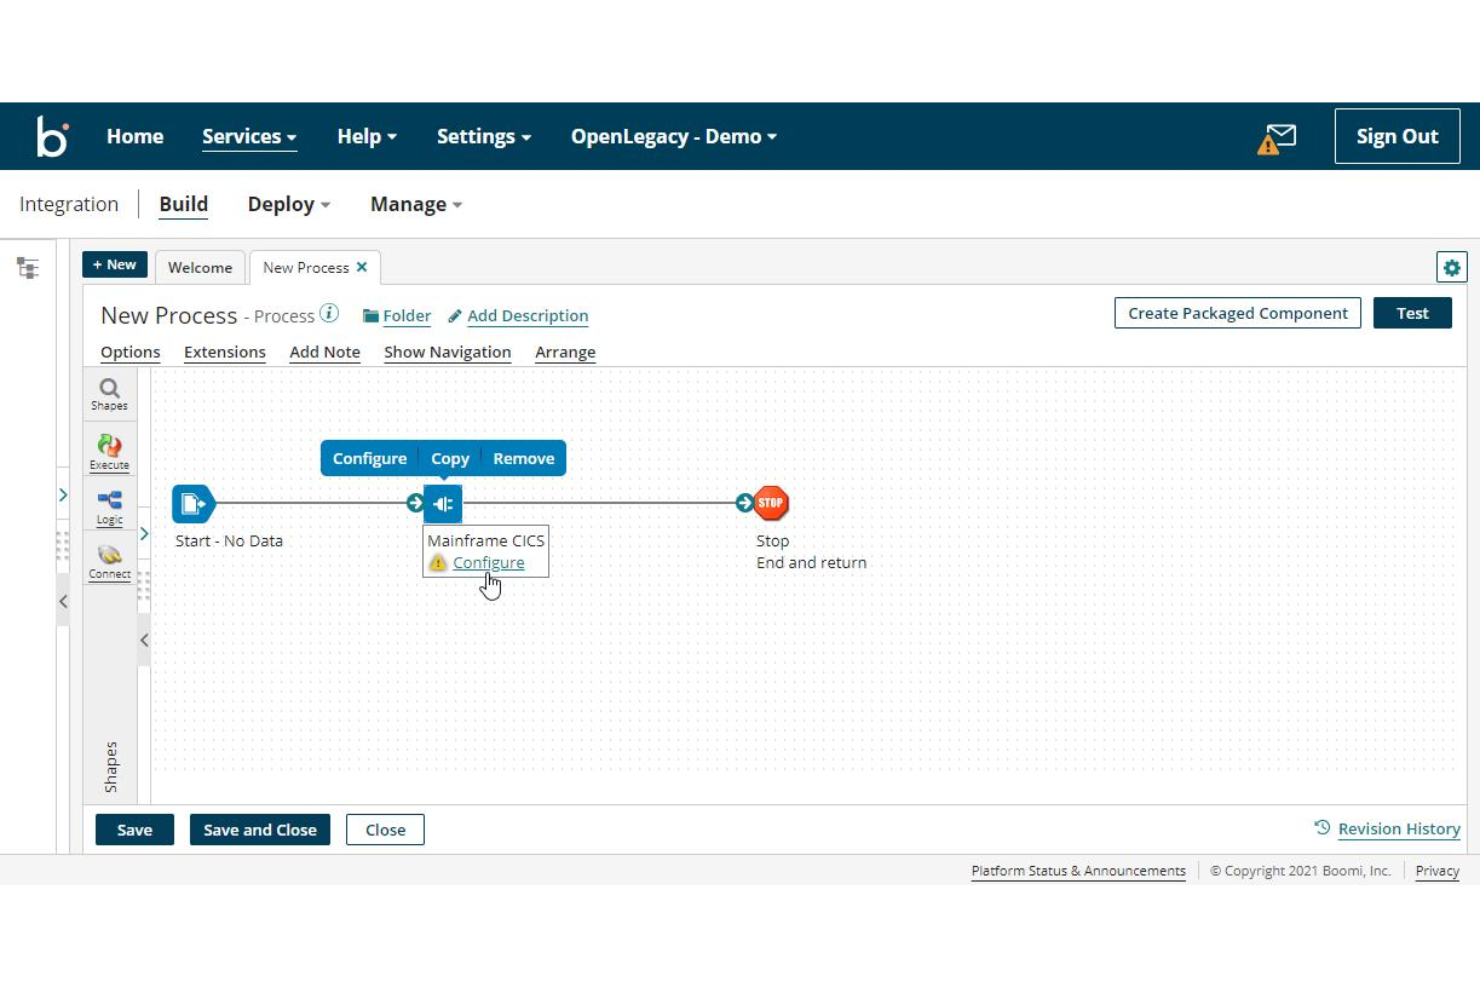This screenshot has width=1480, height=987.
Task: Collapse the shapes palette left chevron
Action: click(x=144, y=640)
